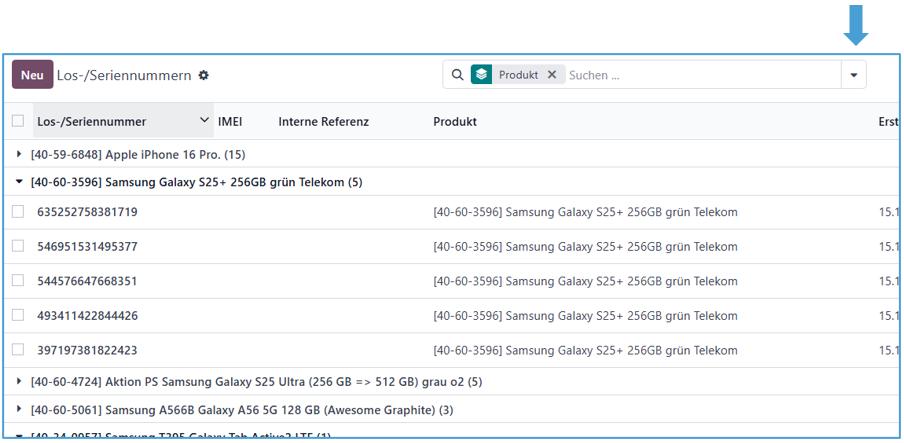This screenshot has width=904, height=443.
Task: Click the magnifier search icon
Action: click(457, 75)
